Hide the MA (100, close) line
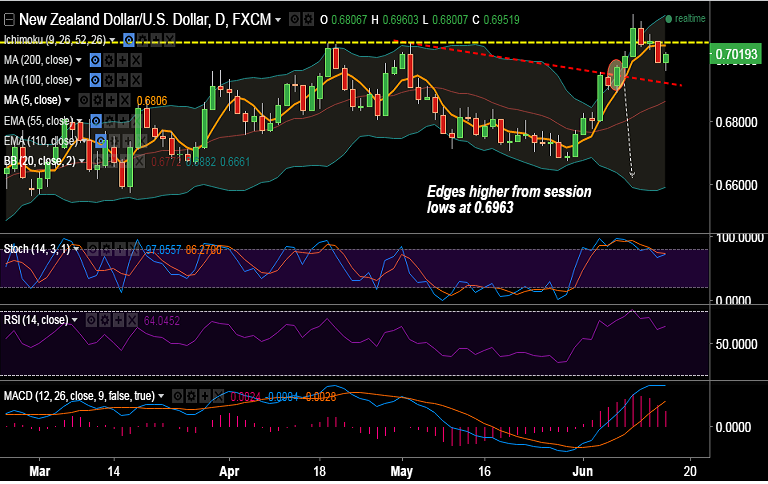Screen dimensions: 768x484 pos(95,80)
